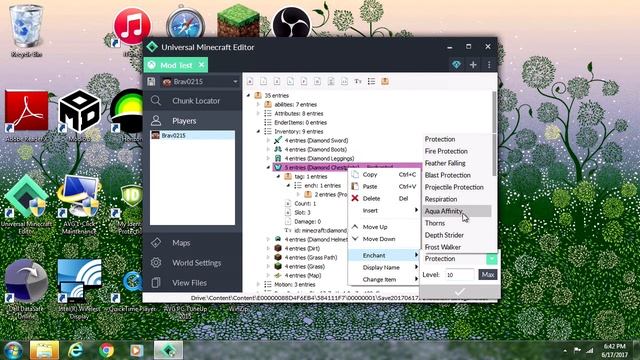Expand the abilities: 7 entries node
The height and width of the screenshot is (360, 640).
(x=258, y=104)
